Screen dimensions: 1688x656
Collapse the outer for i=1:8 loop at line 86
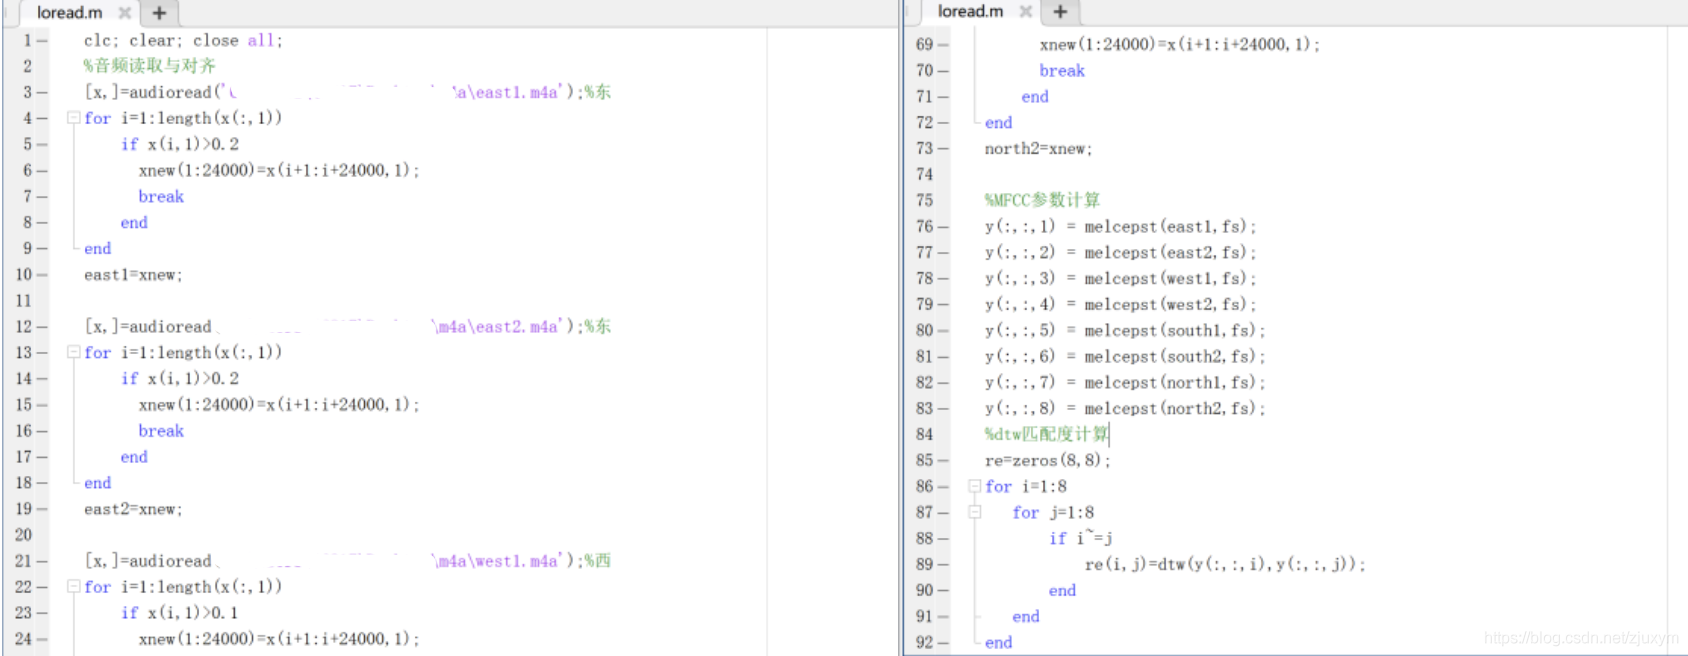(x=974, y=486)
